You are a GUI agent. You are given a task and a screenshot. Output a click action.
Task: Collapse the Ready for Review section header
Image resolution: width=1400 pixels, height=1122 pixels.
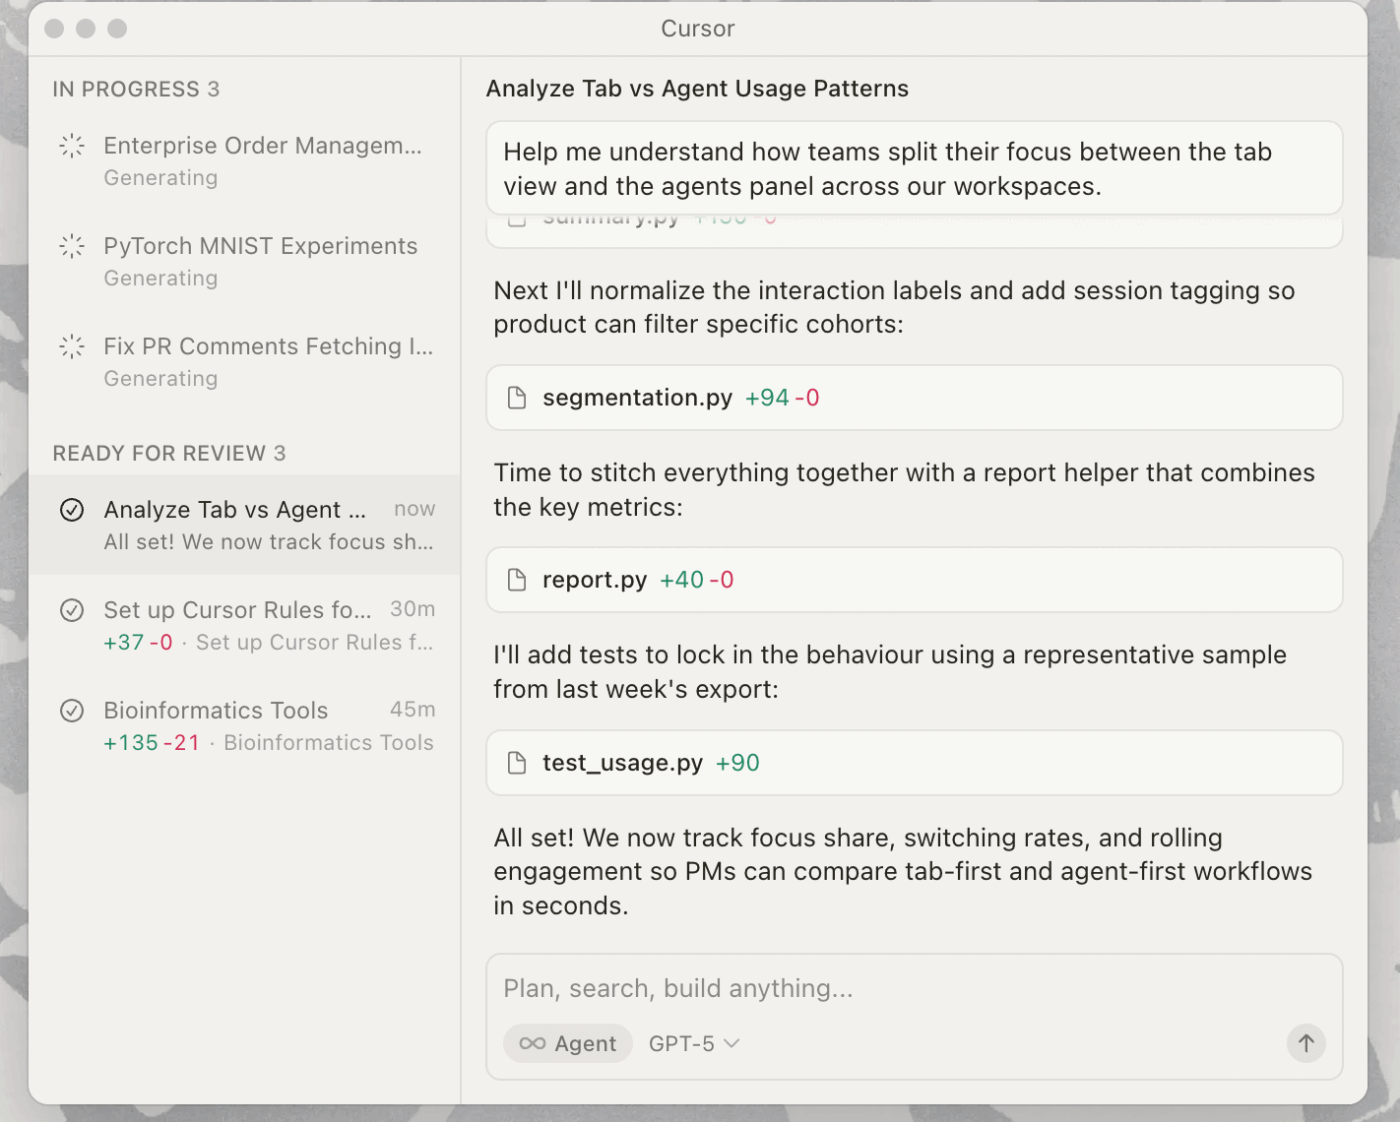tap(169, 454)
